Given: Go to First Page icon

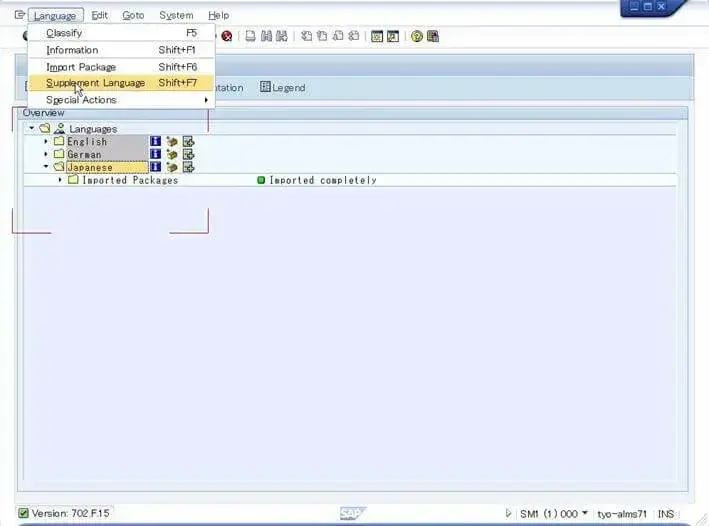Looking at the screenshot, I should point(307,36).
